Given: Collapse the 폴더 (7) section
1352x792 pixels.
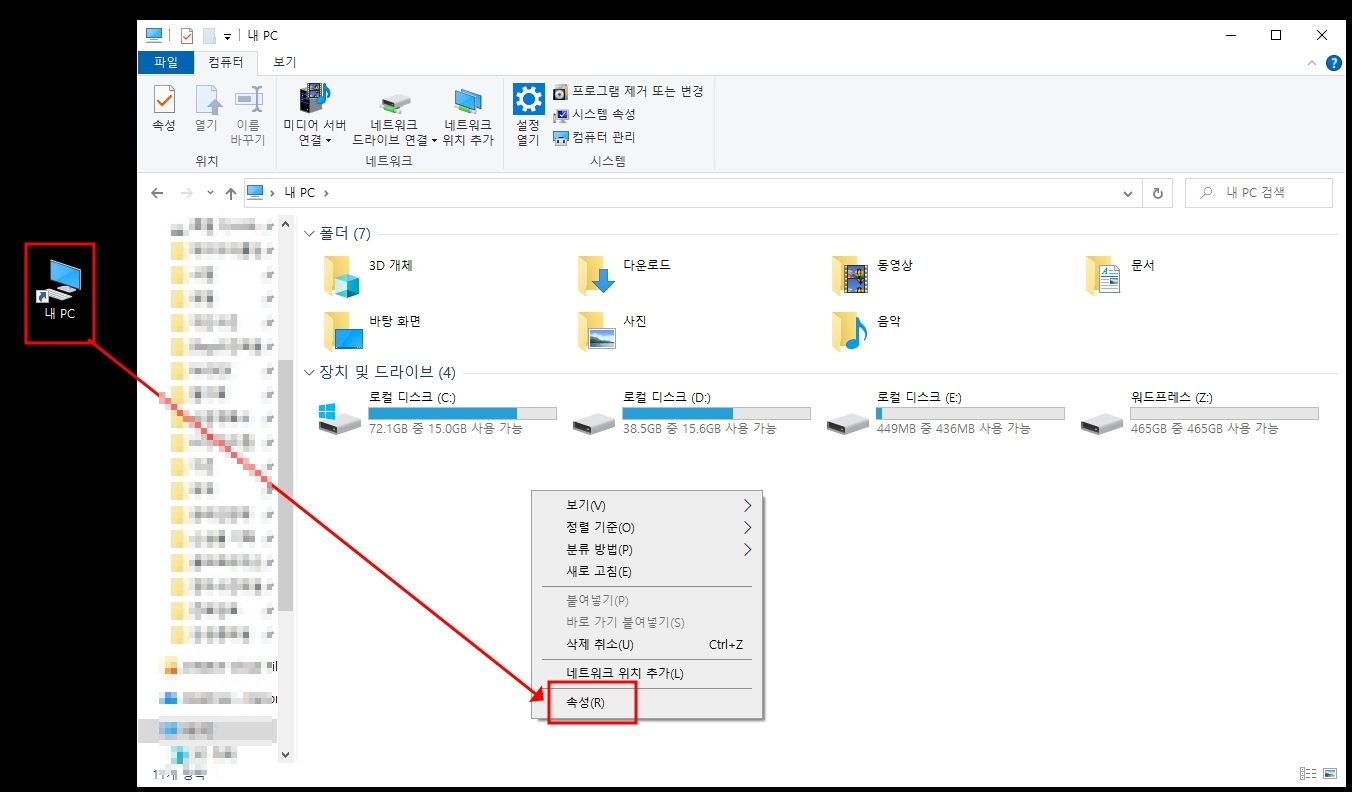Looking at the screenshot, I should (x=311, y=233).
